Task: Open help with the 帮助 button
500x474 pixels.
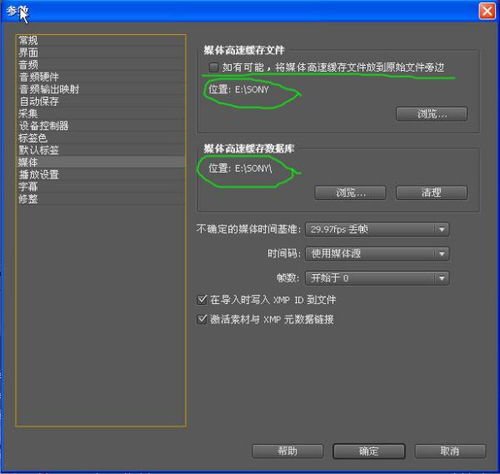Action: [287, 451]
